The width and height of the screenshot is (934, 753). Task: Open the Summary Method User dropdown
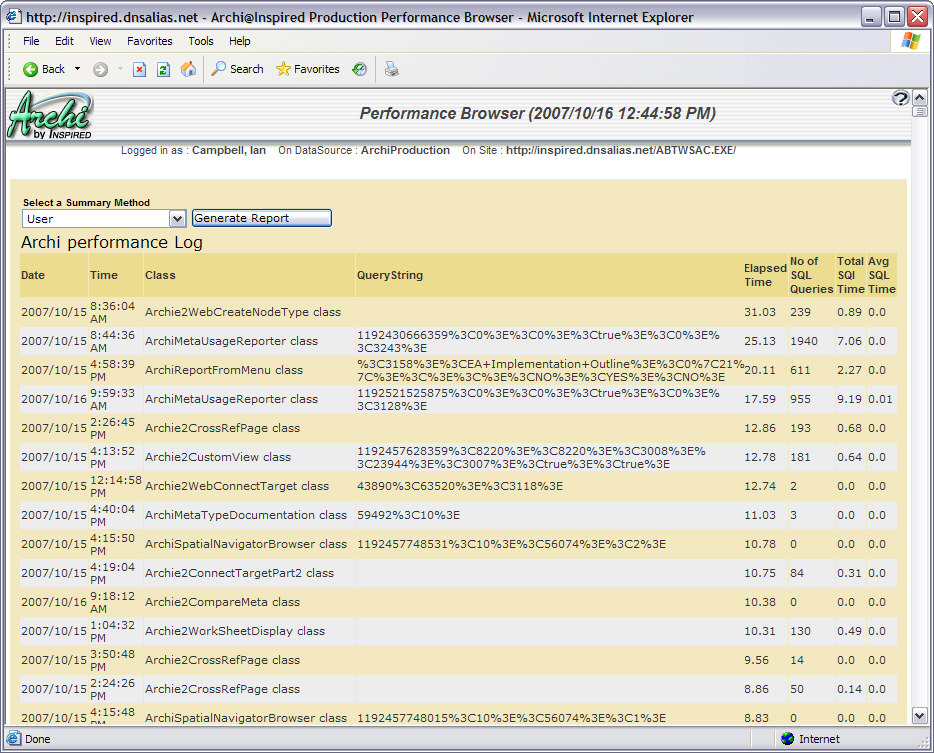[178, 219]
